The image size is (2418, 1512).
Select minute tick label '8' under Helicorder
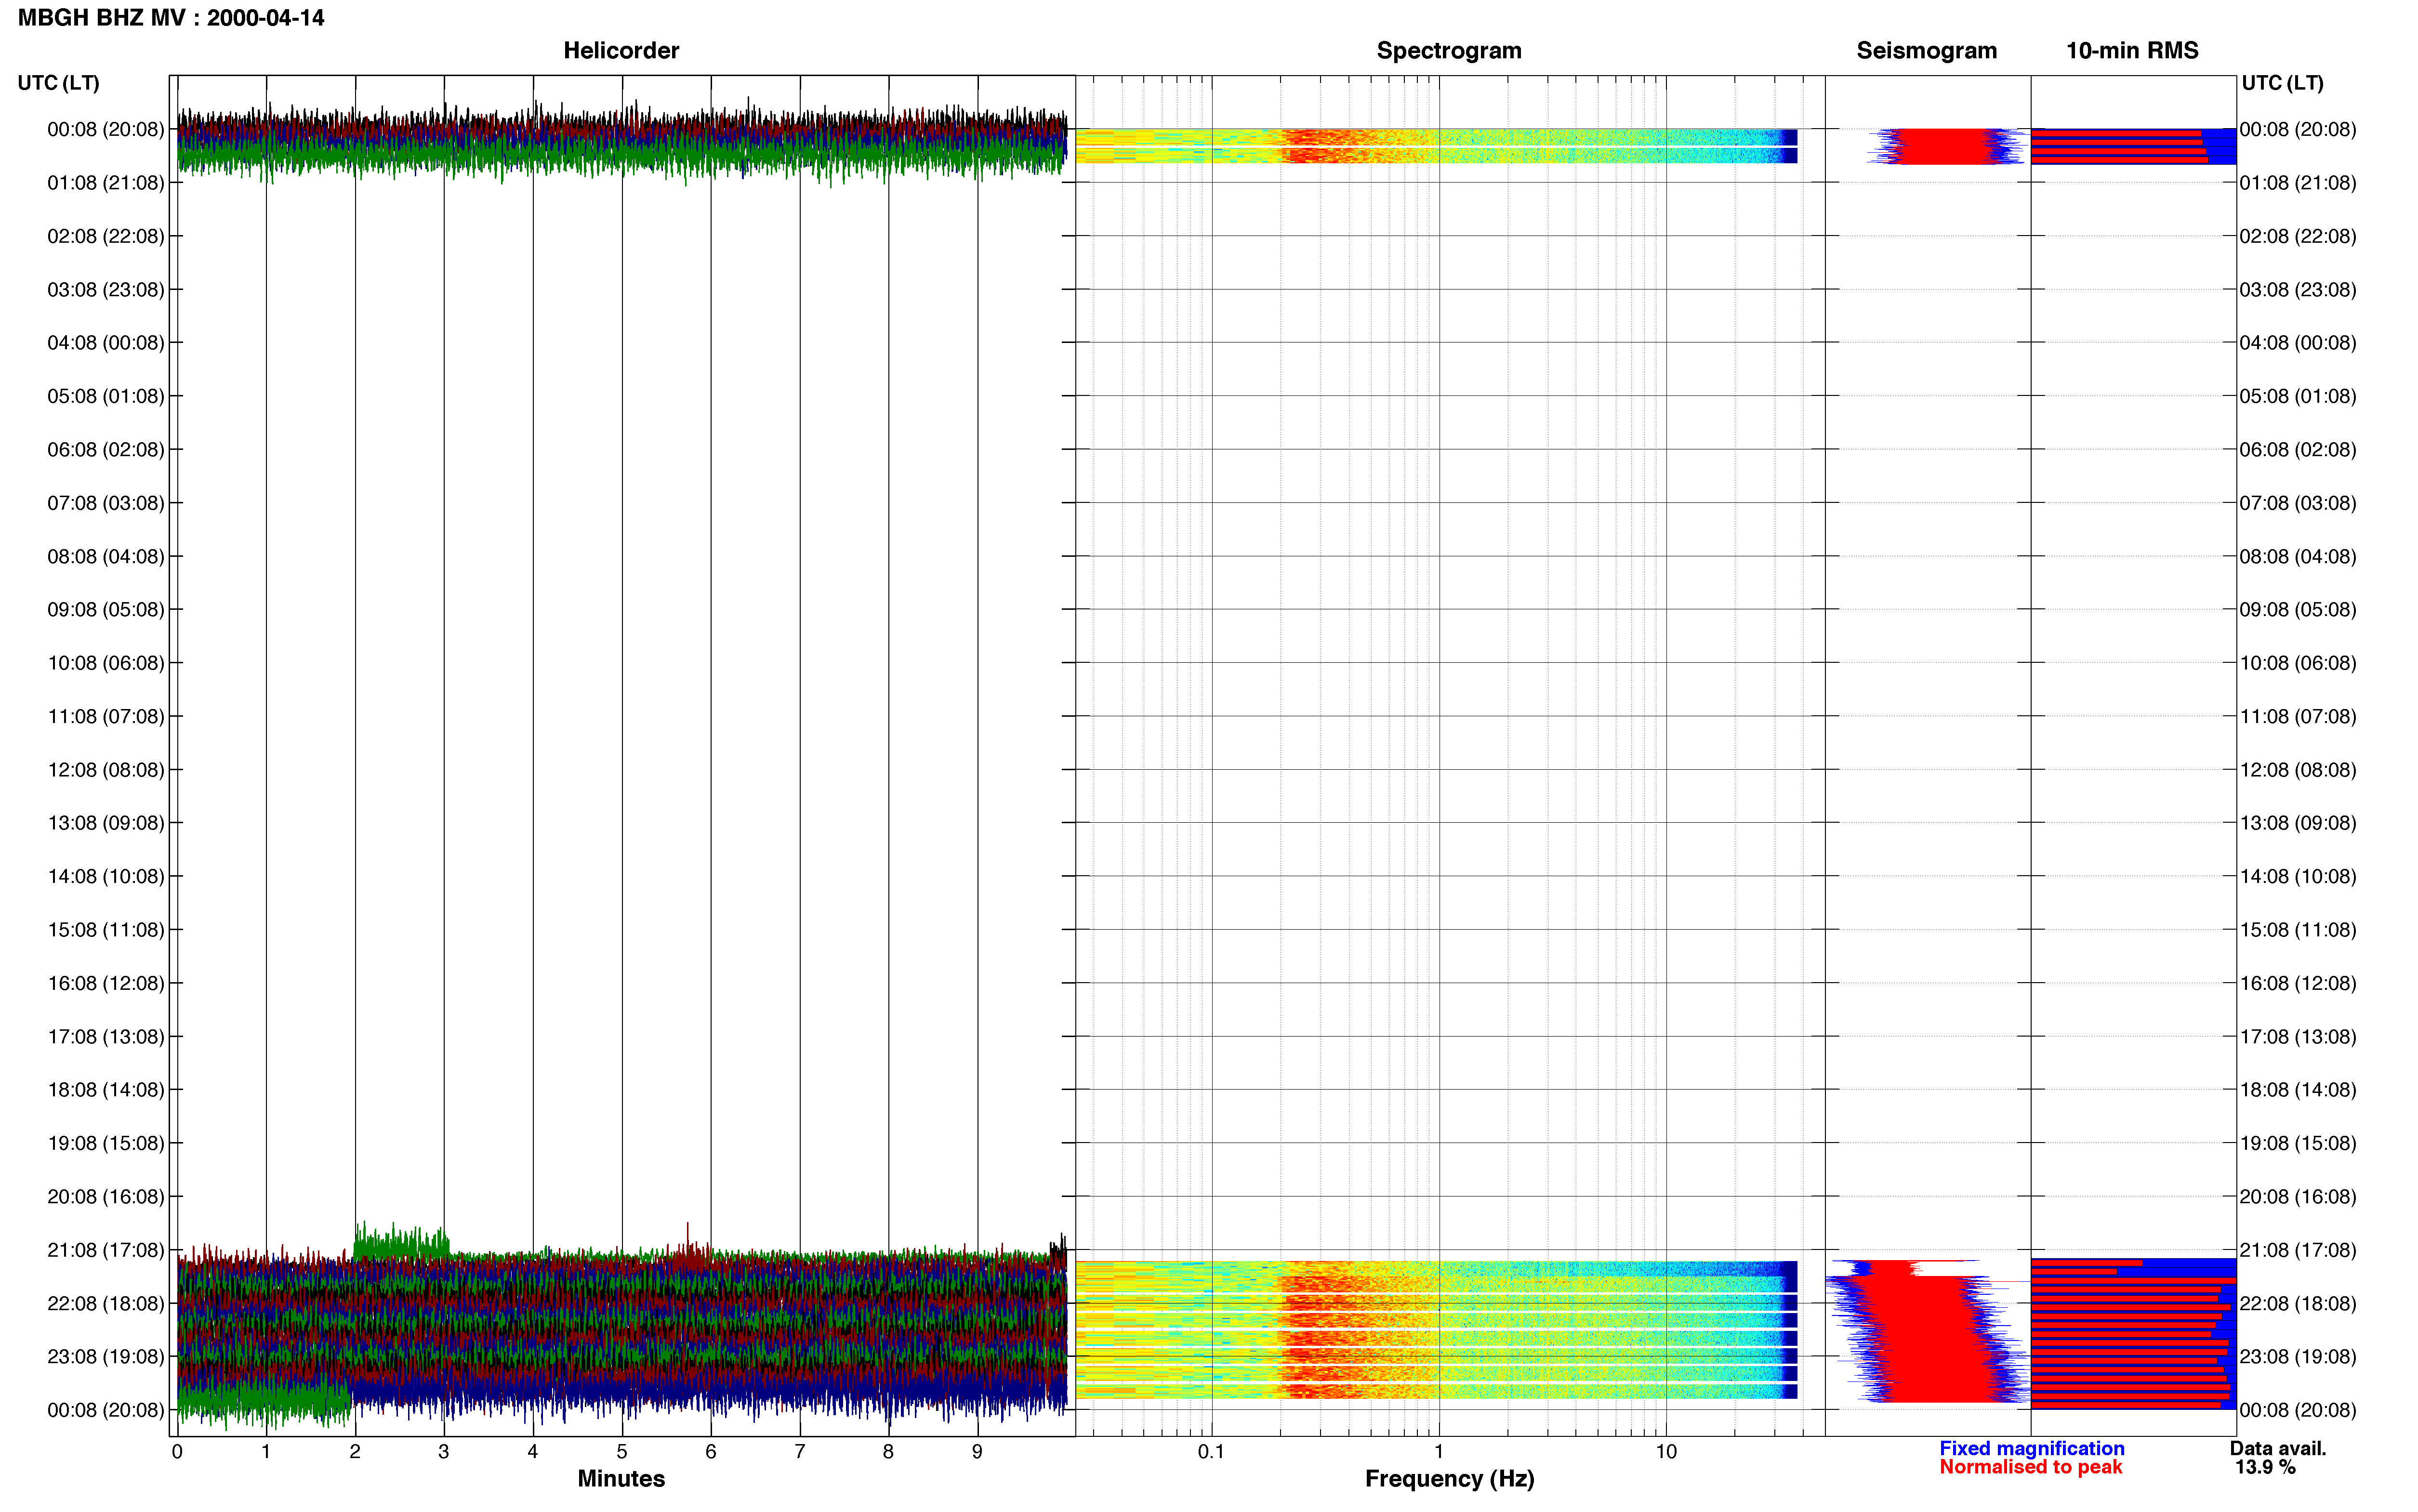[x=888, y=1452]
